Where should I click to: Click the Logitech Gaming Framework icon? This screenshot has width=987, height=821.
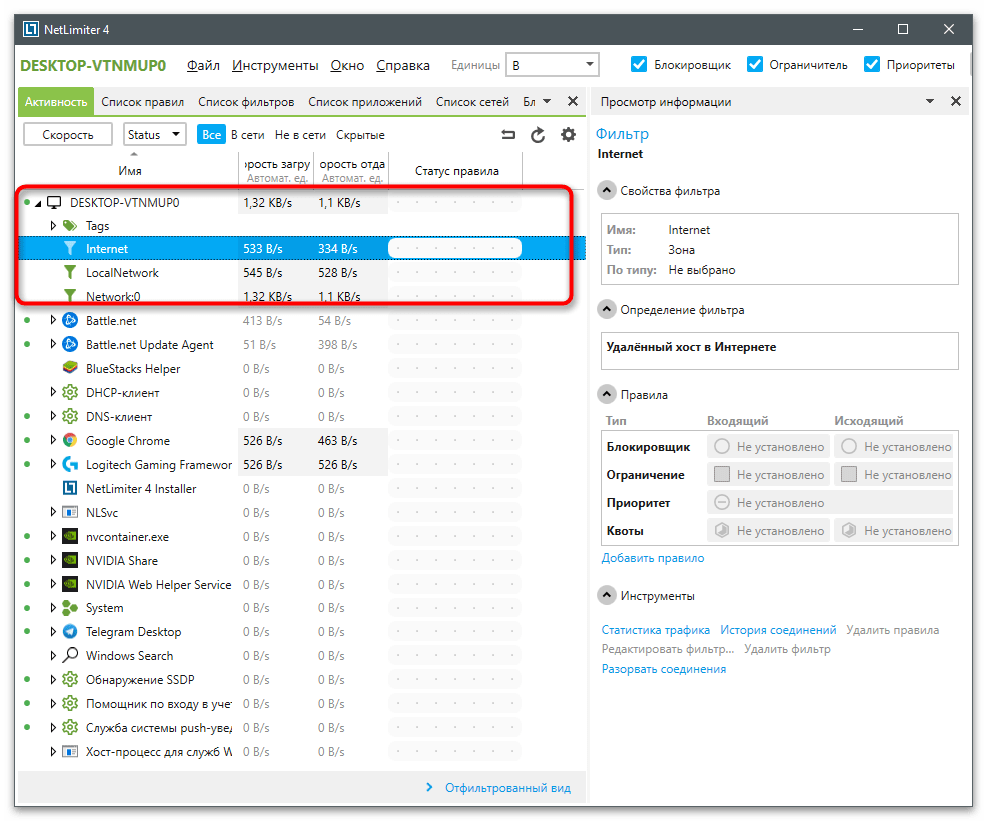[70, 465]
